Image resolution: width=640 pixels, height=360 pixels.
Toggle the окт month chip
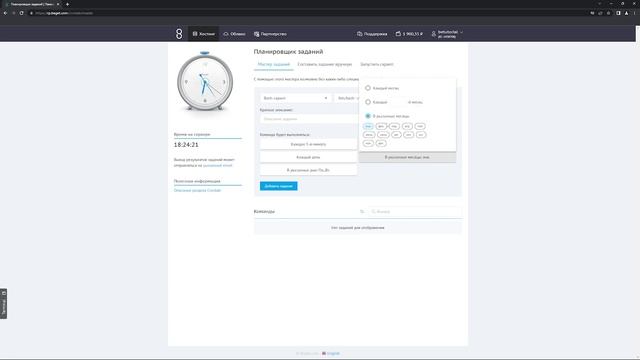tap(421, 135)
